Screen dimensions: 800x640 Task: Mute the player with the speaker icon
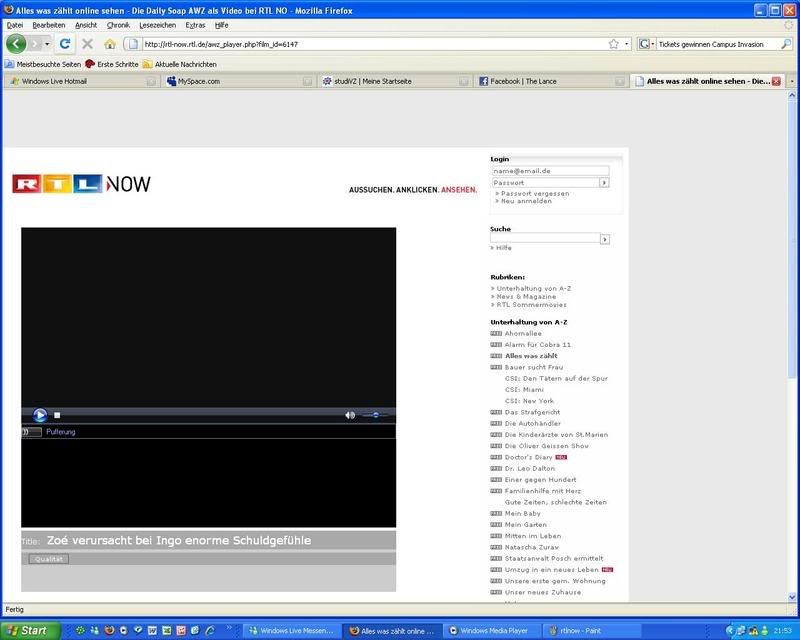click(x=350, y=415)
